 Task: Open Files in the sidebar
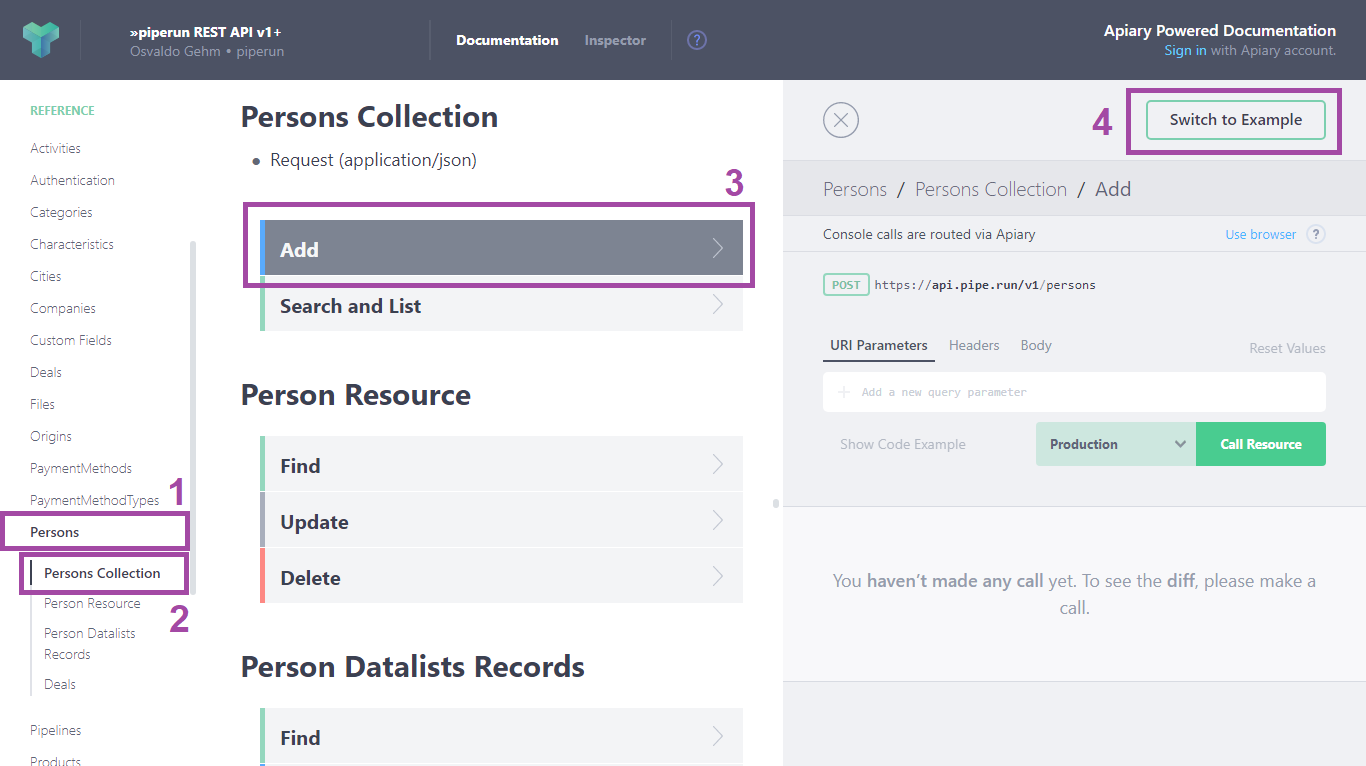(x=42, y=404)
